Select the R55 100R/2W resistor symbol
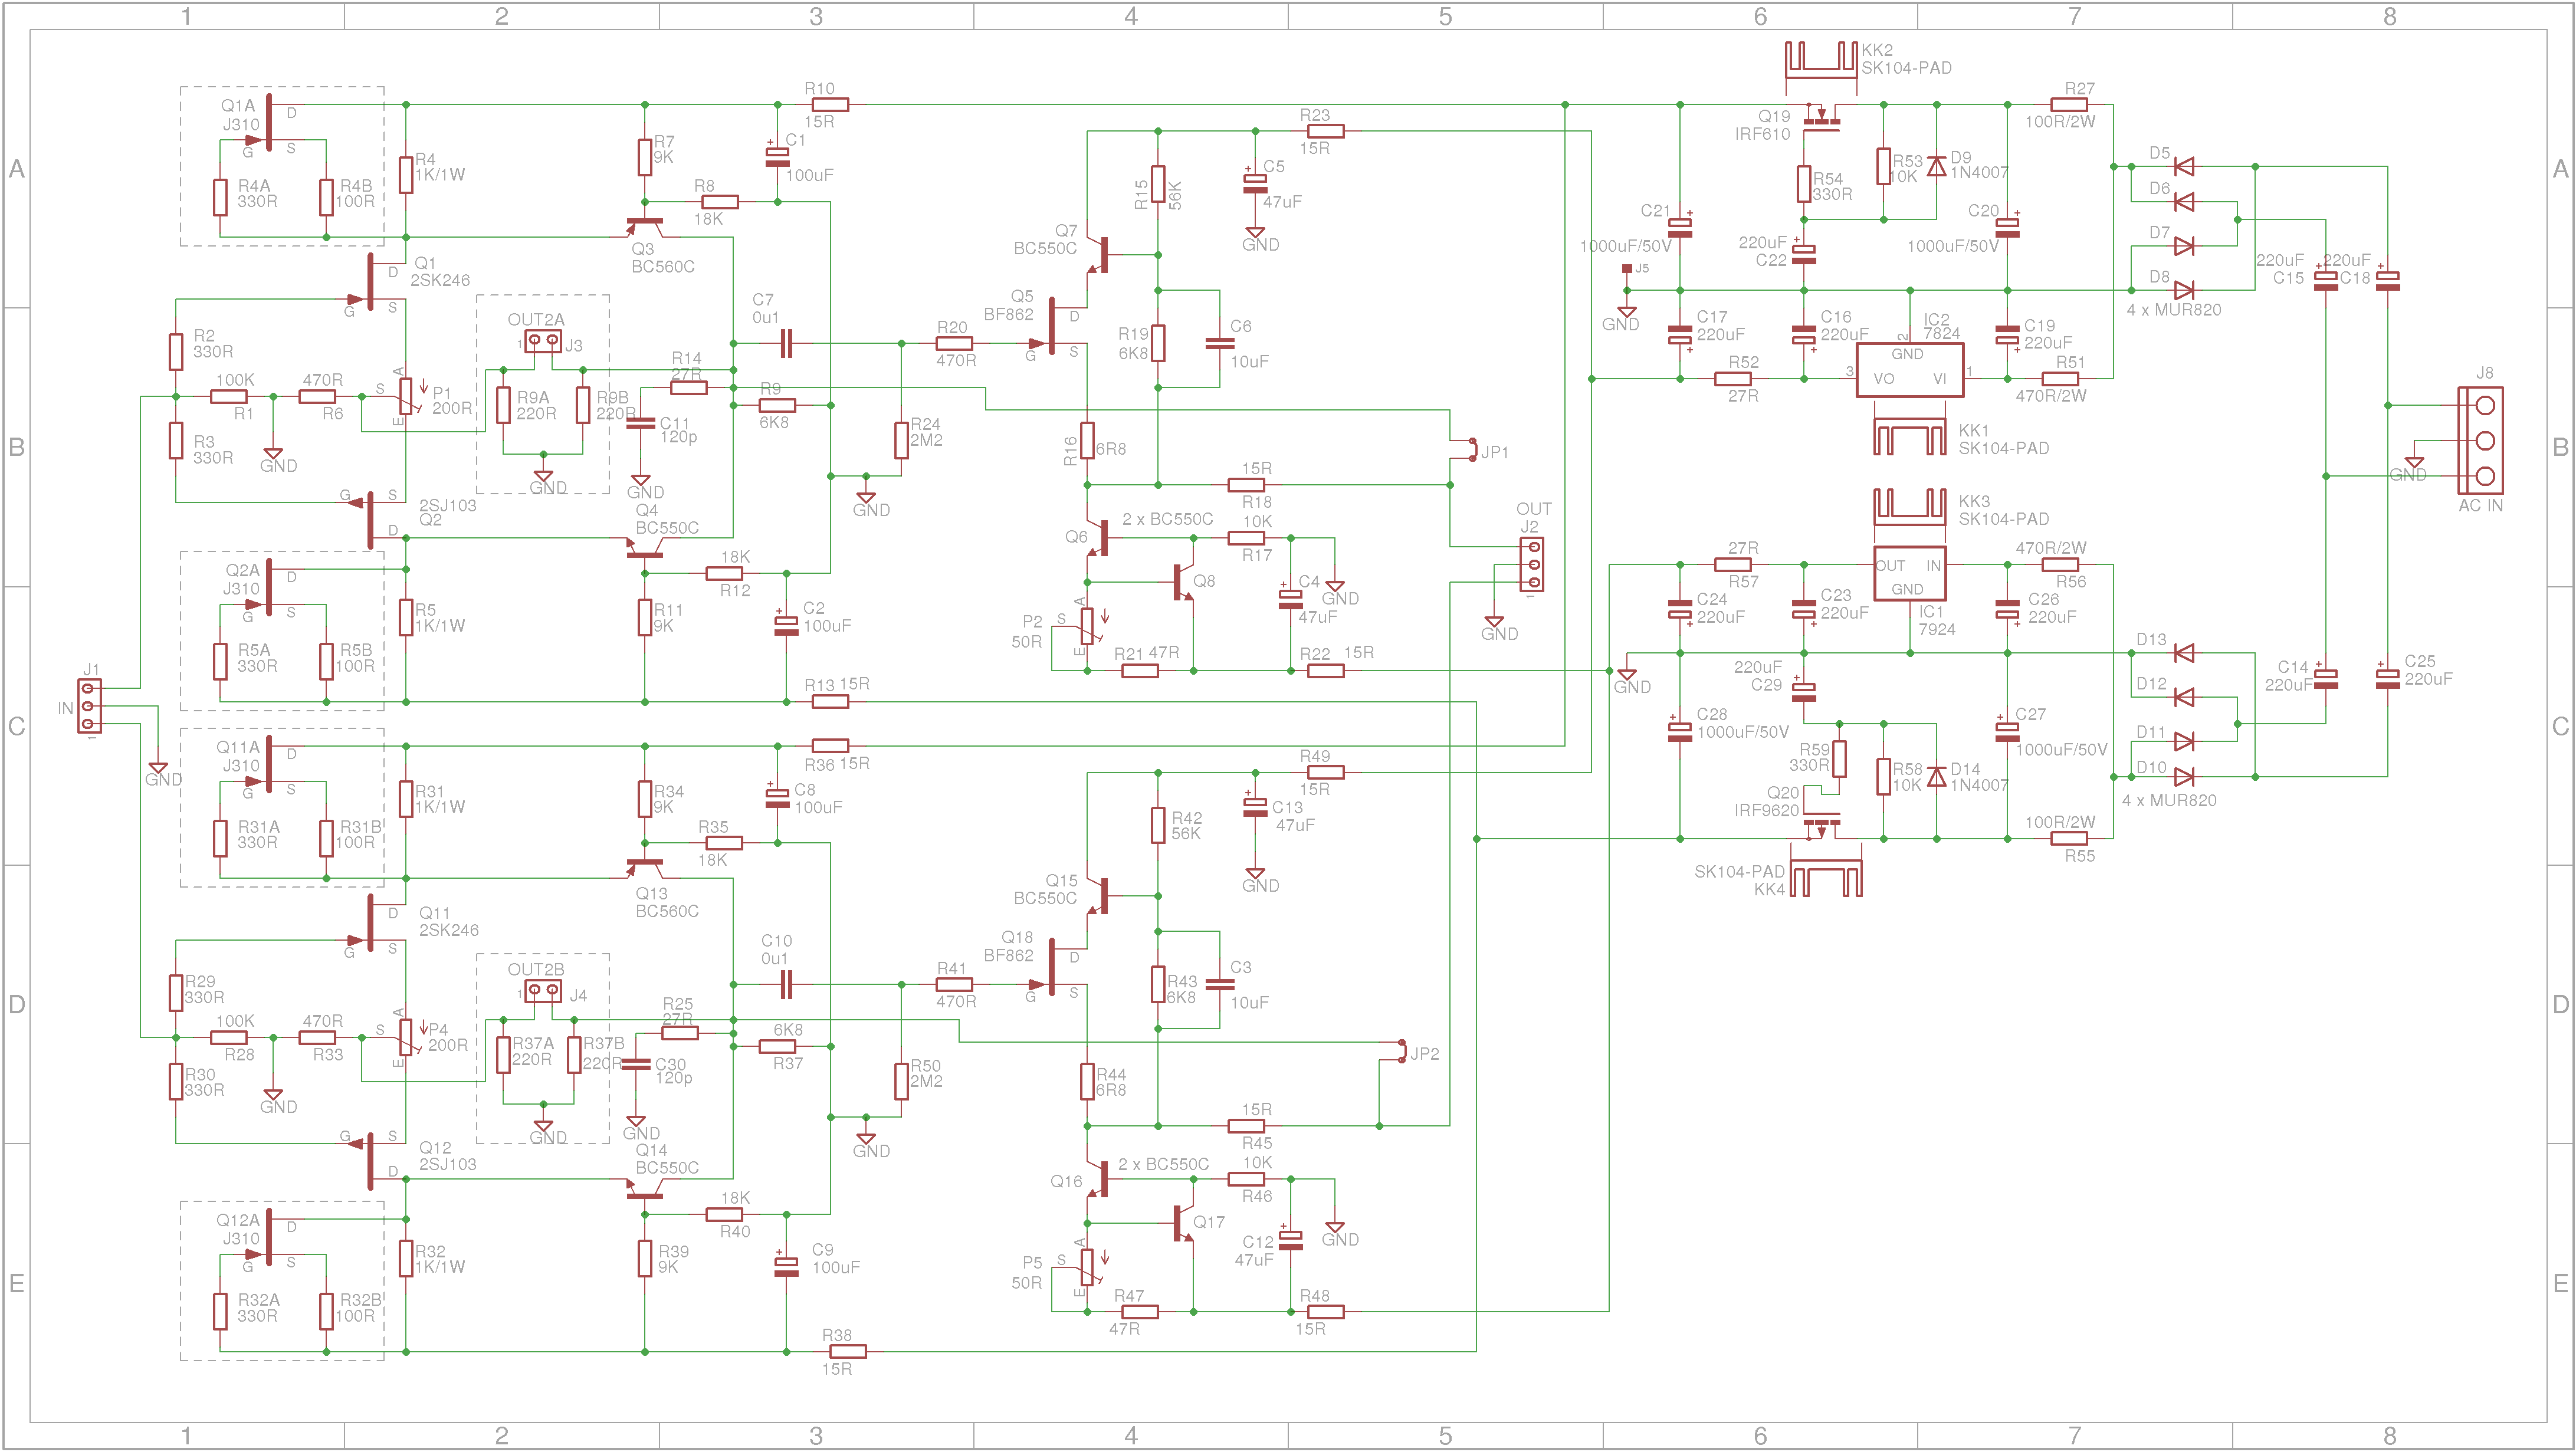The image size is (2576, 1452). (x=2069, y=838)
